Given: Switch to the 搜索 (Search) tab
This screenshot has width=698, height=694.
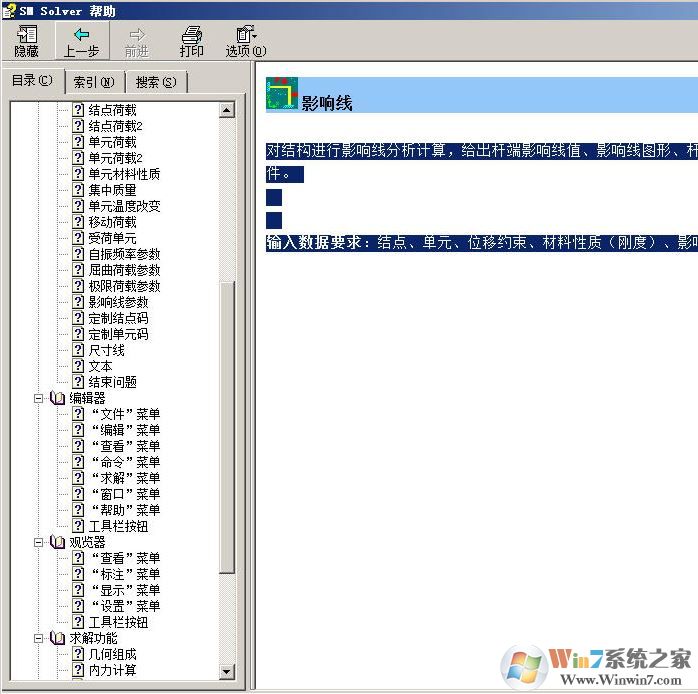Looking at the screenshot, I should tap(156, 82).
